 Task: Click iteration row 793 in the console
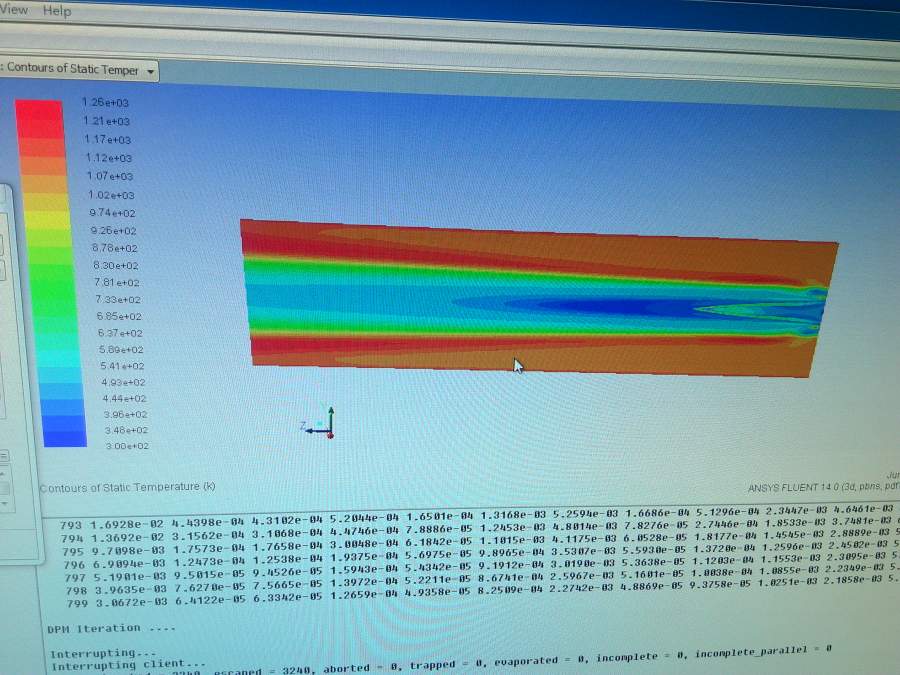(479, 517)
